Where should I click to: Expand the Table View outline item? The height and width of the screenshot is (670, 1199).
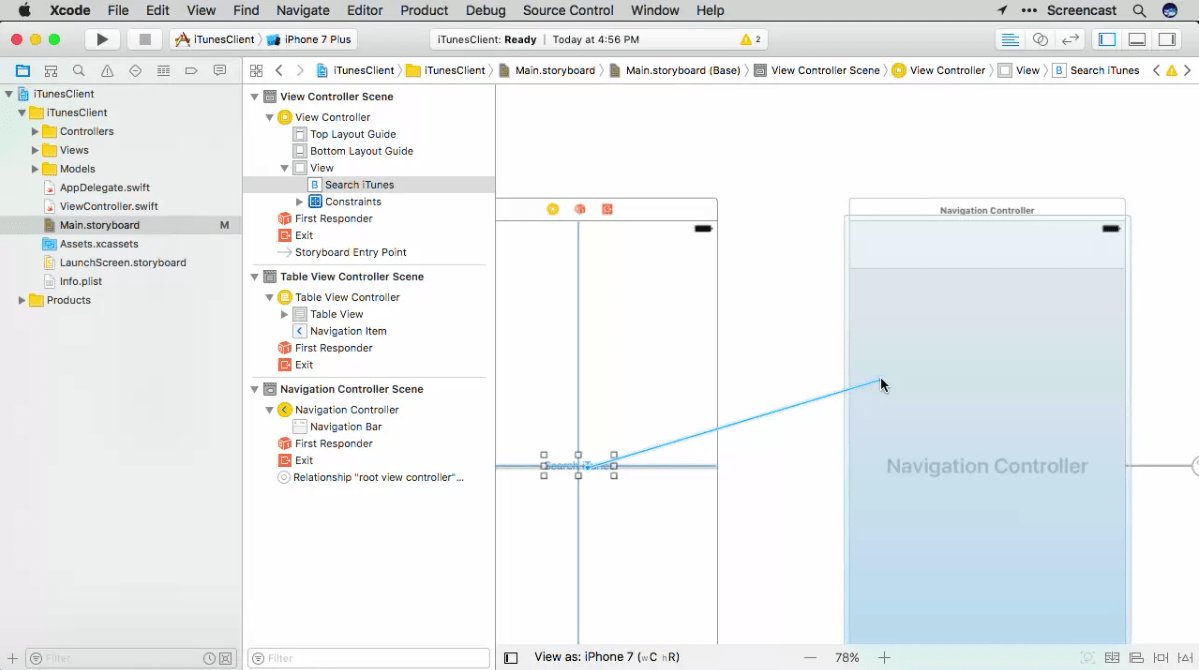pyautogui.click(x=284, y=314)
